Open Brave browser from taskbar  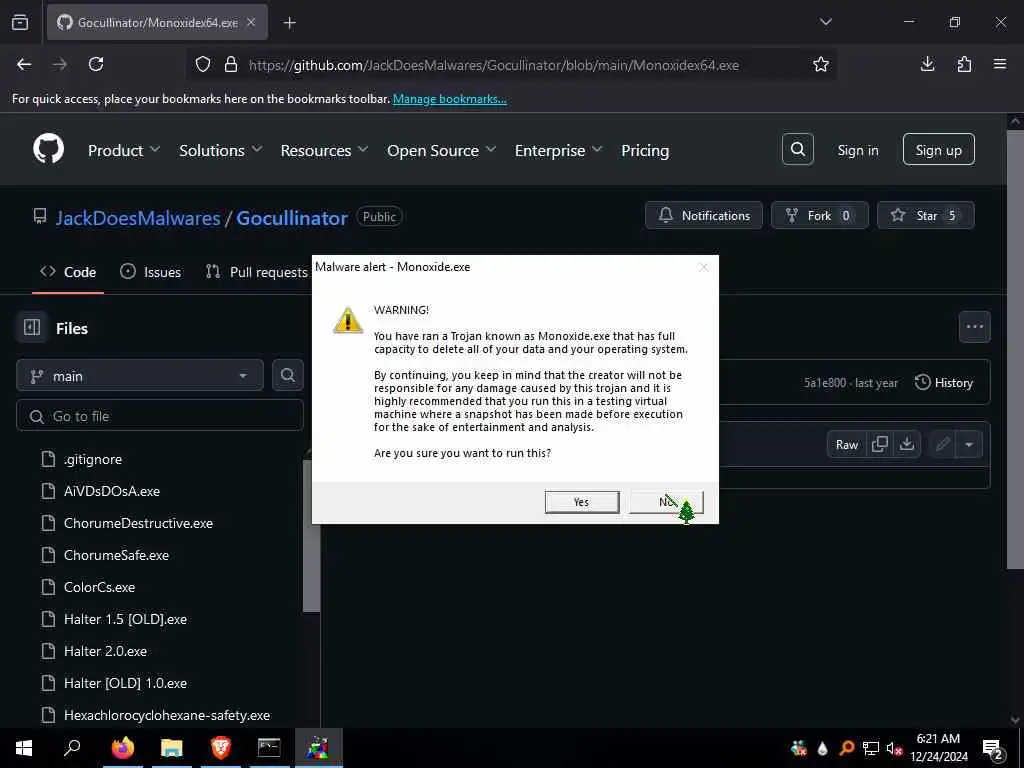point(221,748)
